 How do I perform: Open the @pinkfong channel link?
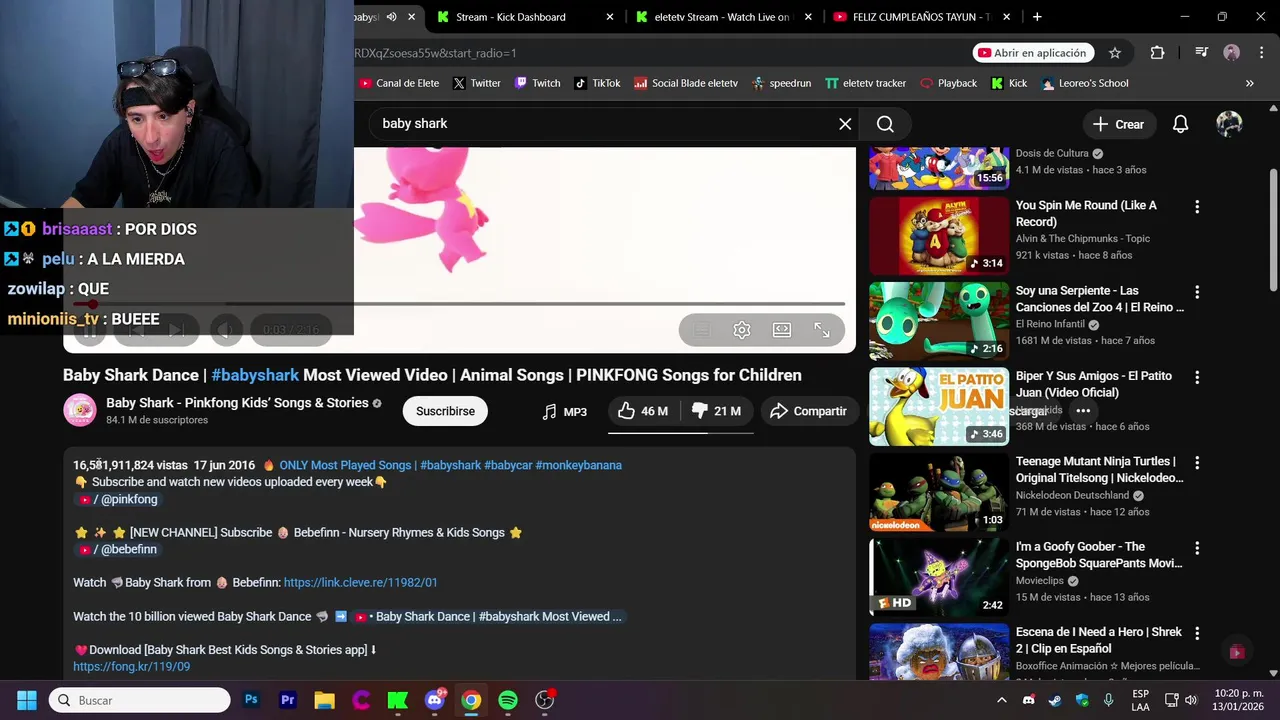pyautogui.click(x=118, y=499)
